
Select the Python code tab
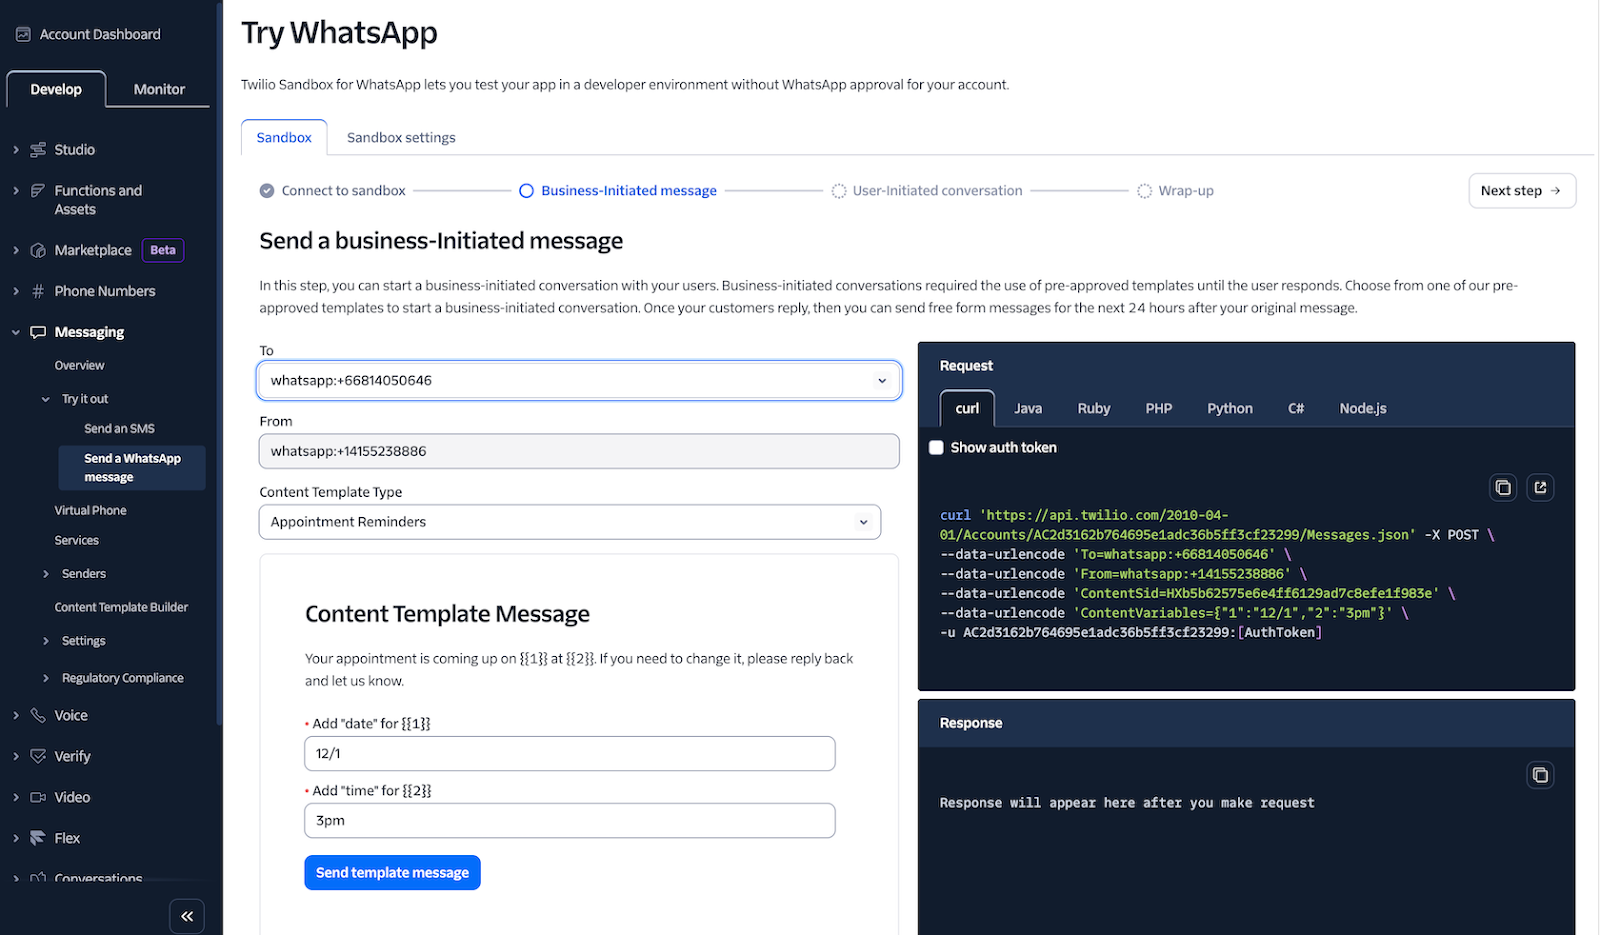[1229, 408]
